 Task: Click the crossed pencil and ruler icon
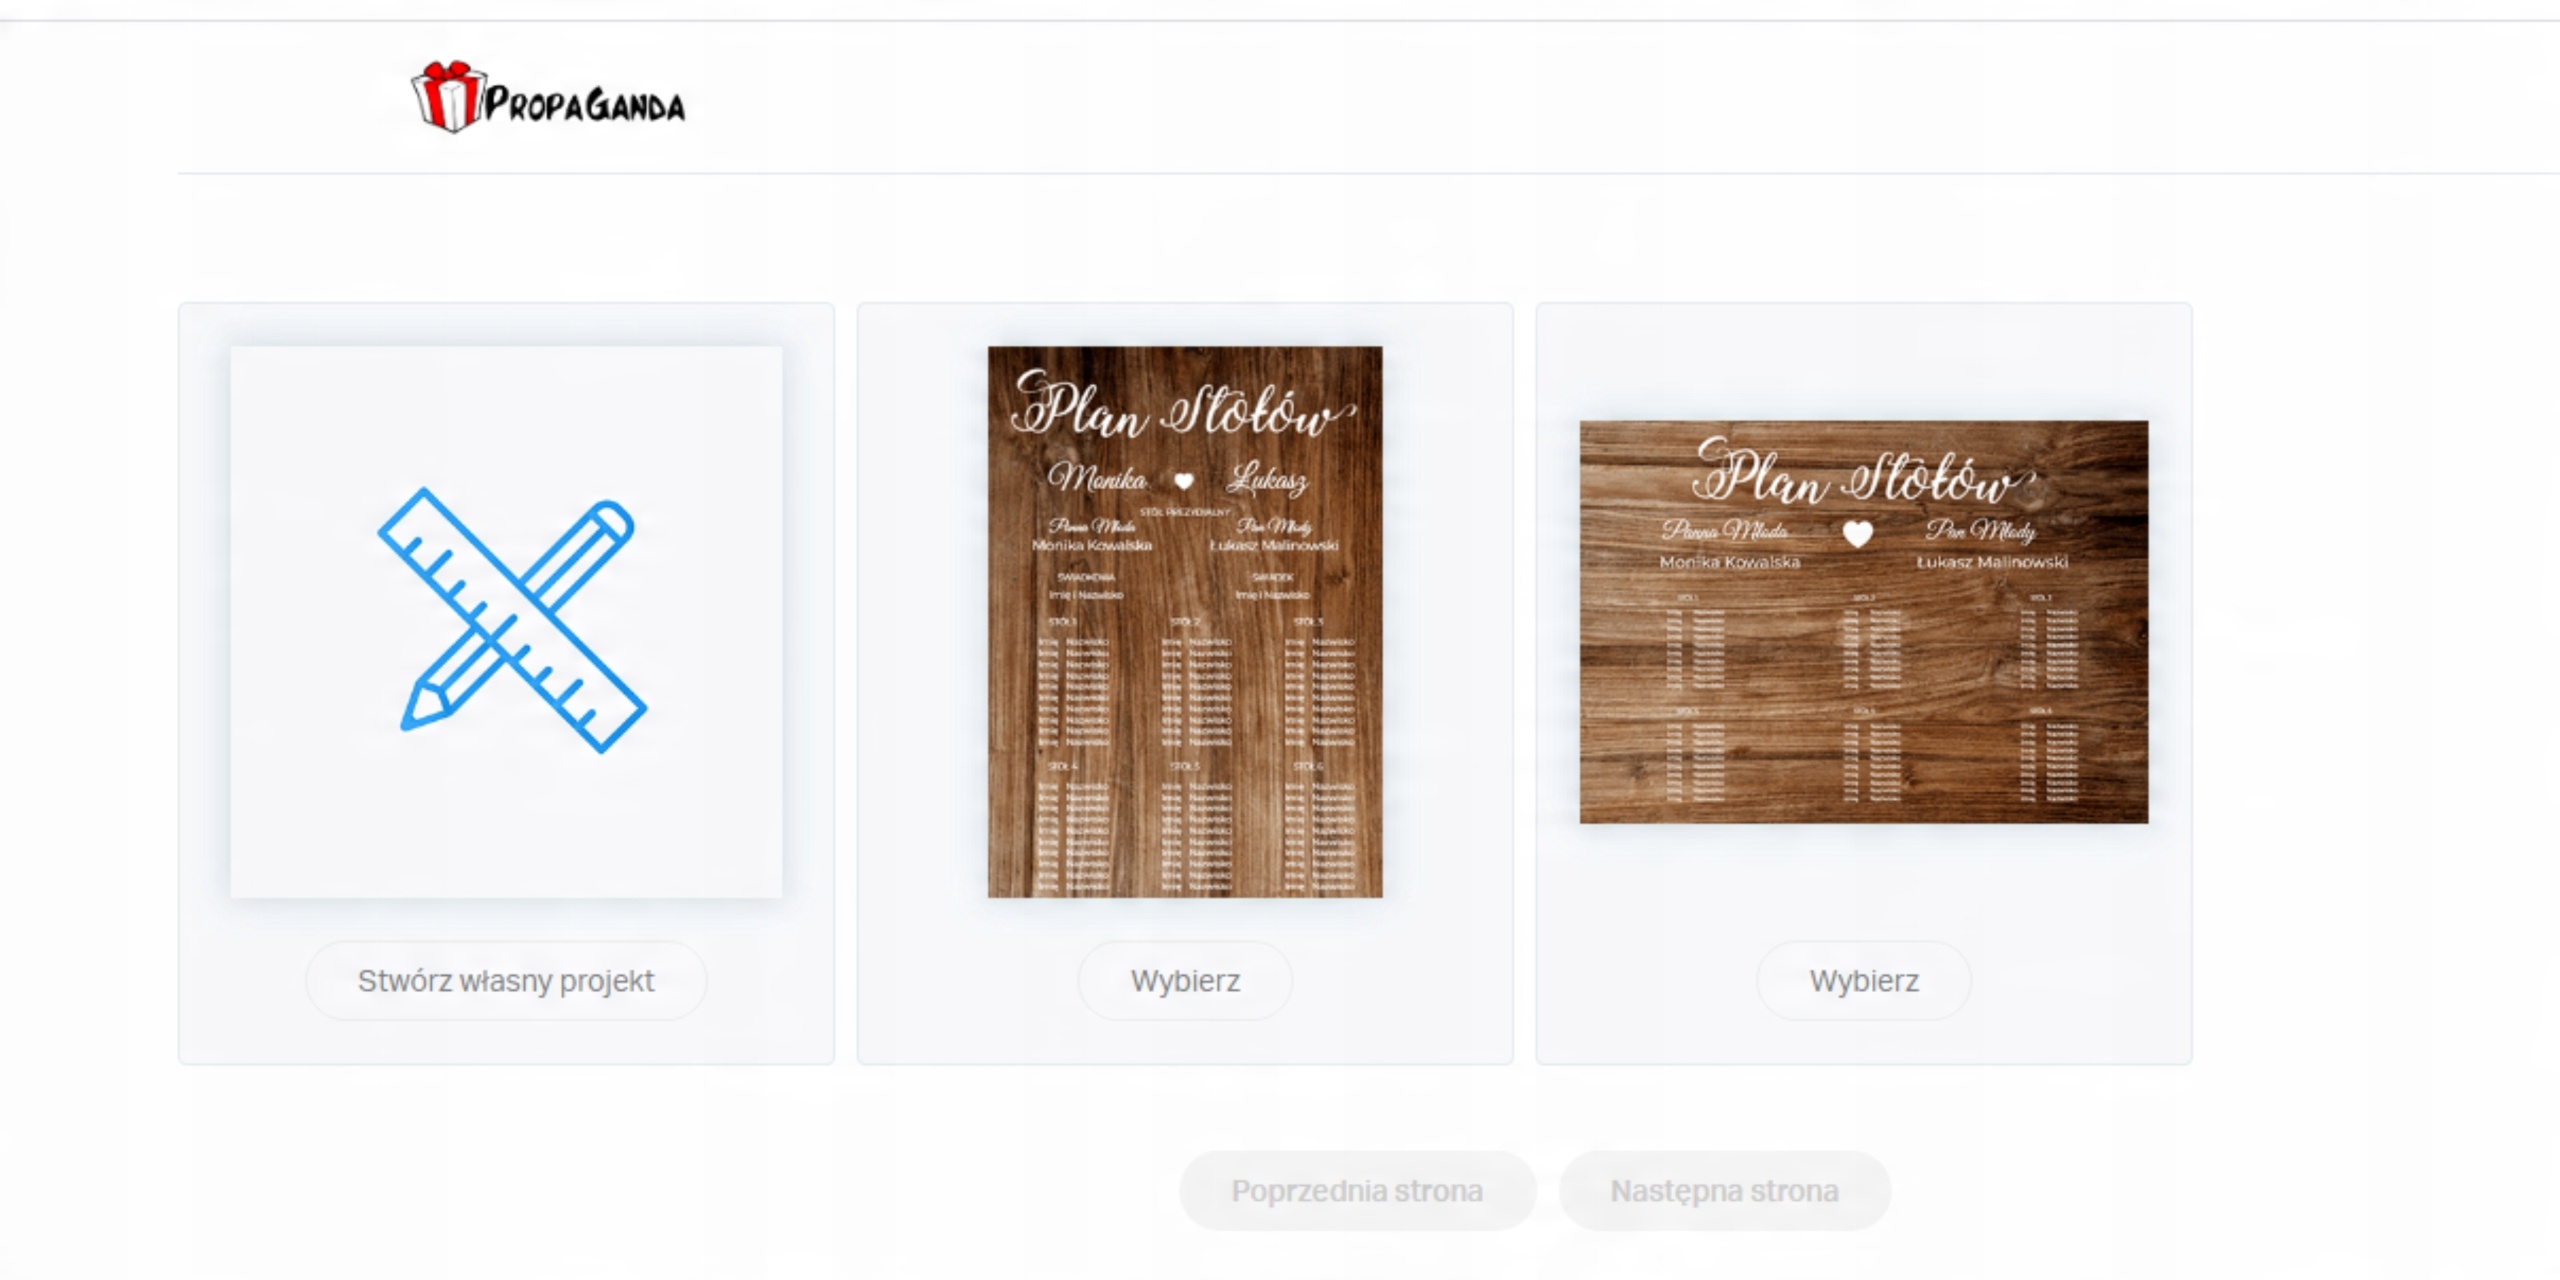pyautogui.click(x=511, y=621)
